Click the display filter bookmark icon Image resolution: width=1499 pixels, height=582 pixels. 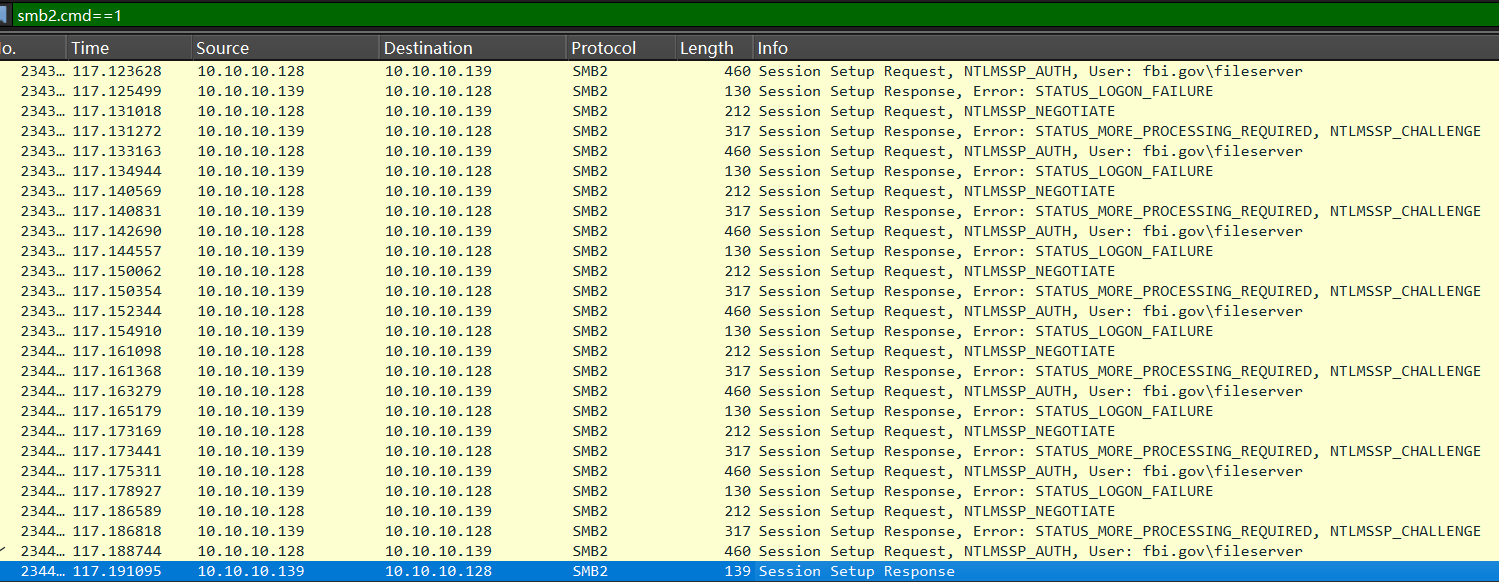4,15
